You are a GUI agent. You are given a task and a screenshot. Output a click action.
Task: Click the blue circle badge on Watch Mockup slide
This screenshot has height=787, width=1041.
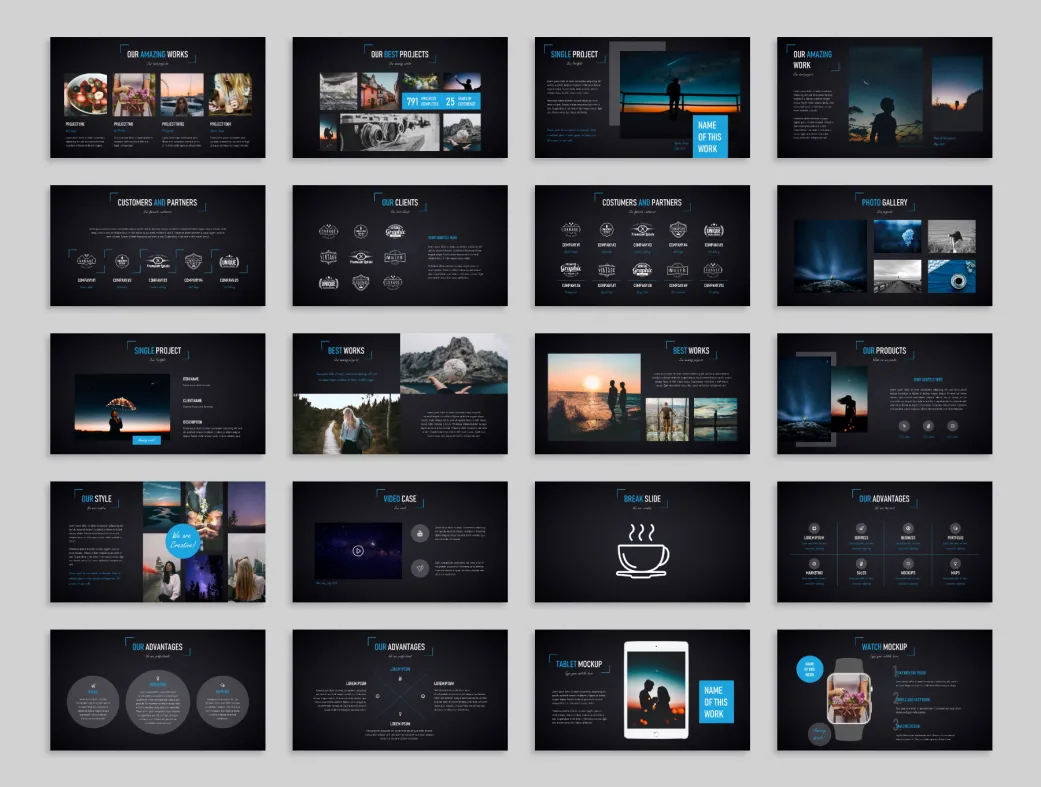pyautogui.click(x=809, y=670)
